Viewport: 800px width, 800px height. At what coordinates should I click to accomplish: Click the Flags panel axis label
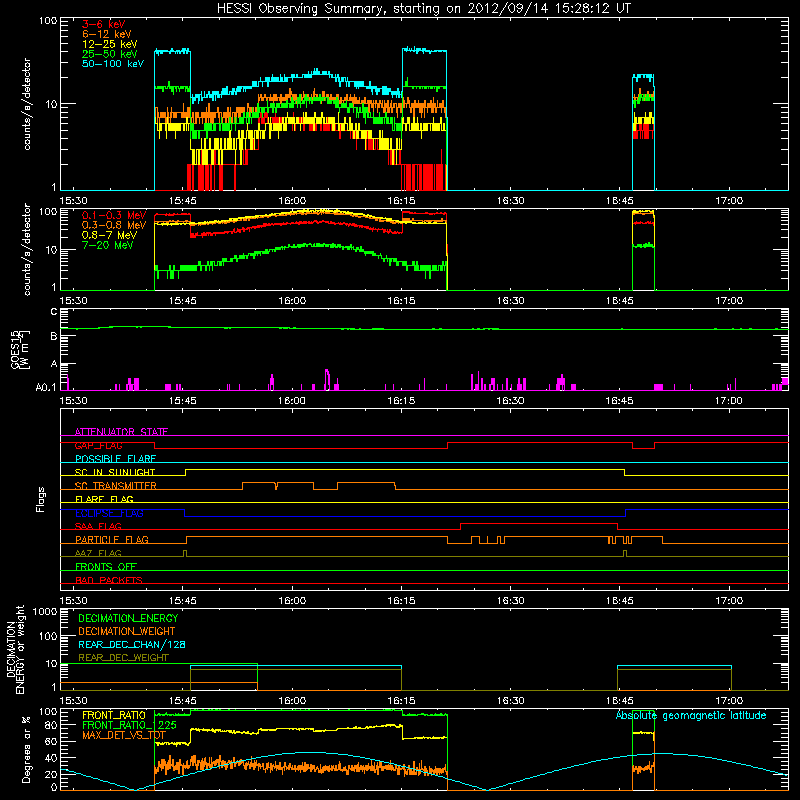pyautogui.click(x=41, y=499)
